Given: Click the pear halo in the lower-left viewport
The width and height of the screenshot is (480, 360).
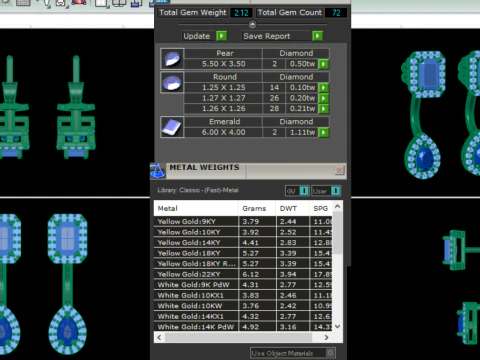Looking at the screenshot, I should (x=68, y=330).
